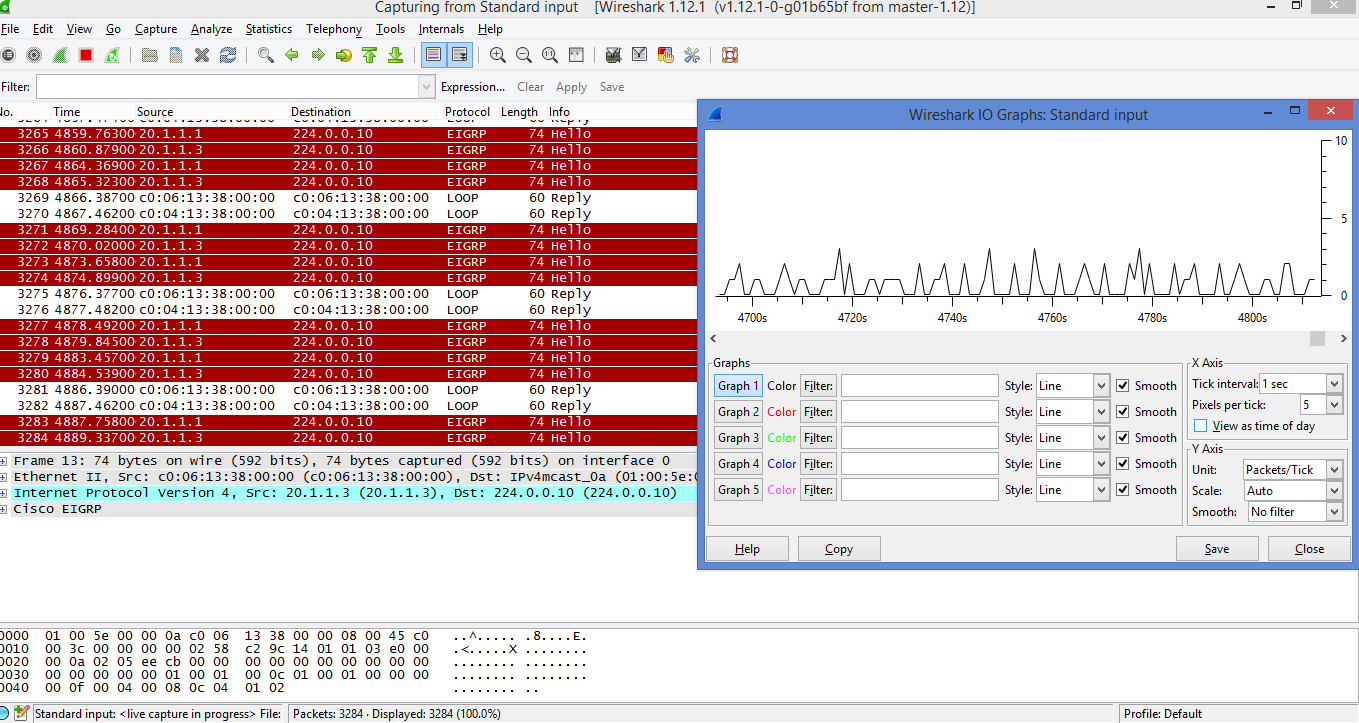Toggle the Graph 1 button

point(738,386)
